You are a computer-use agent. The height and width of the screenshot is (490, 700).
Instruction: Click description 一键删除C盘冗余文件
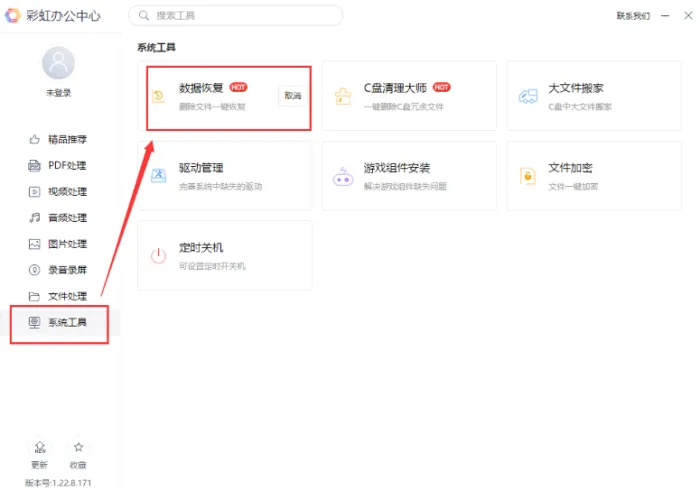(404, 107)
